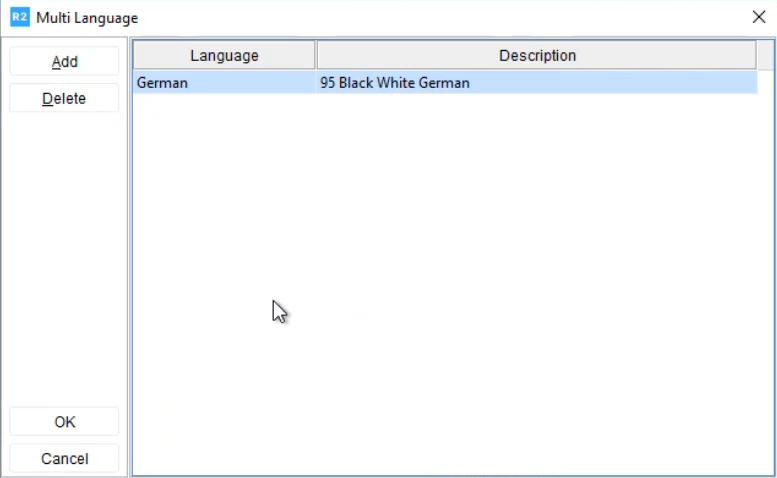Viewport: 777px width, 478px height.
Task: Sort by the Language column header
Action: pyautogui.click(x=224, y=55)
